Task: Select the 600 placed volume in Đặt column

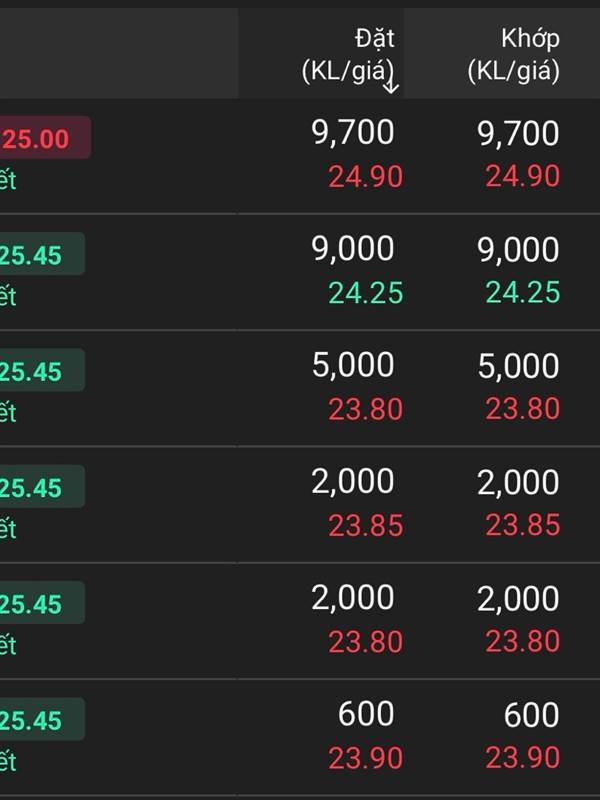Action: click(x=366, y=714)
